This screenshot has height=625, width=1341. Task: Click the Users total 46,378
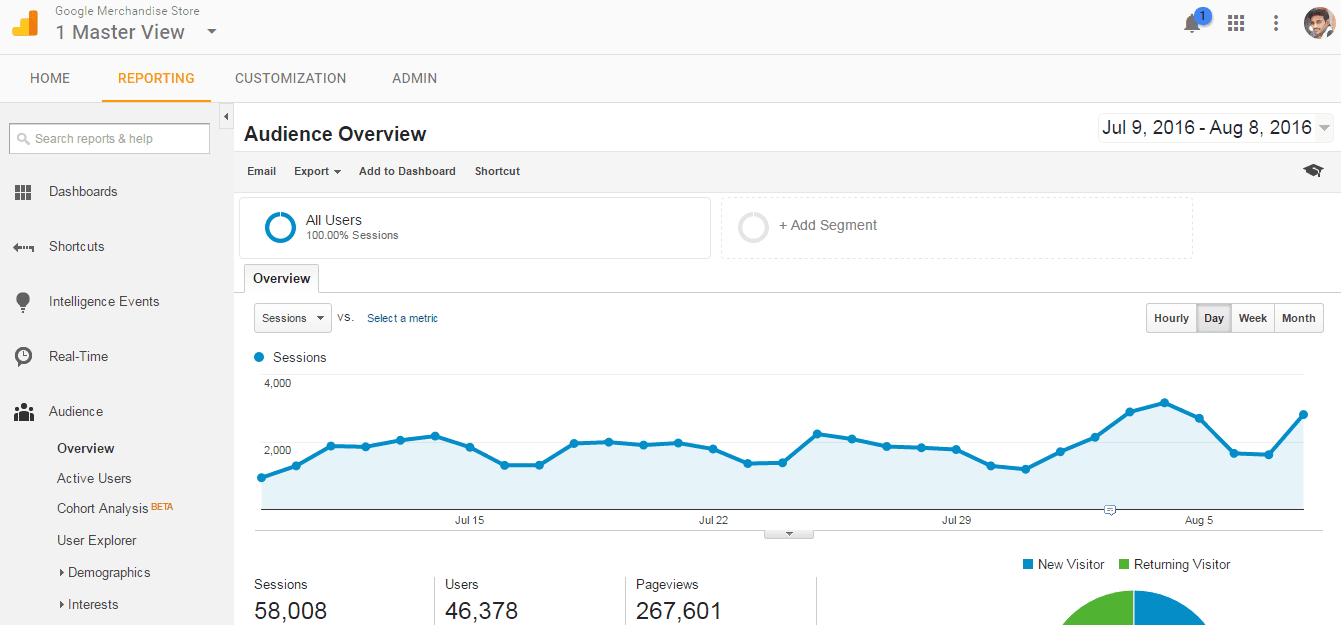click(x=481, y=611)
